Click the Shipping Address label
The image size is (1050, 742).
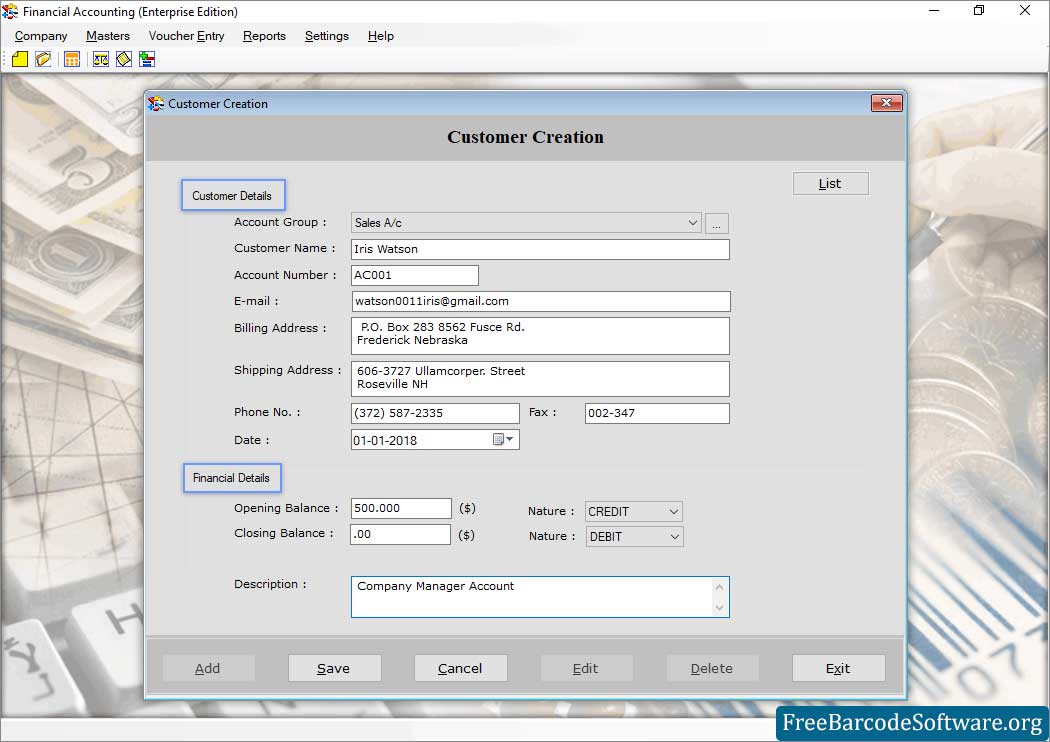(287, 370)
